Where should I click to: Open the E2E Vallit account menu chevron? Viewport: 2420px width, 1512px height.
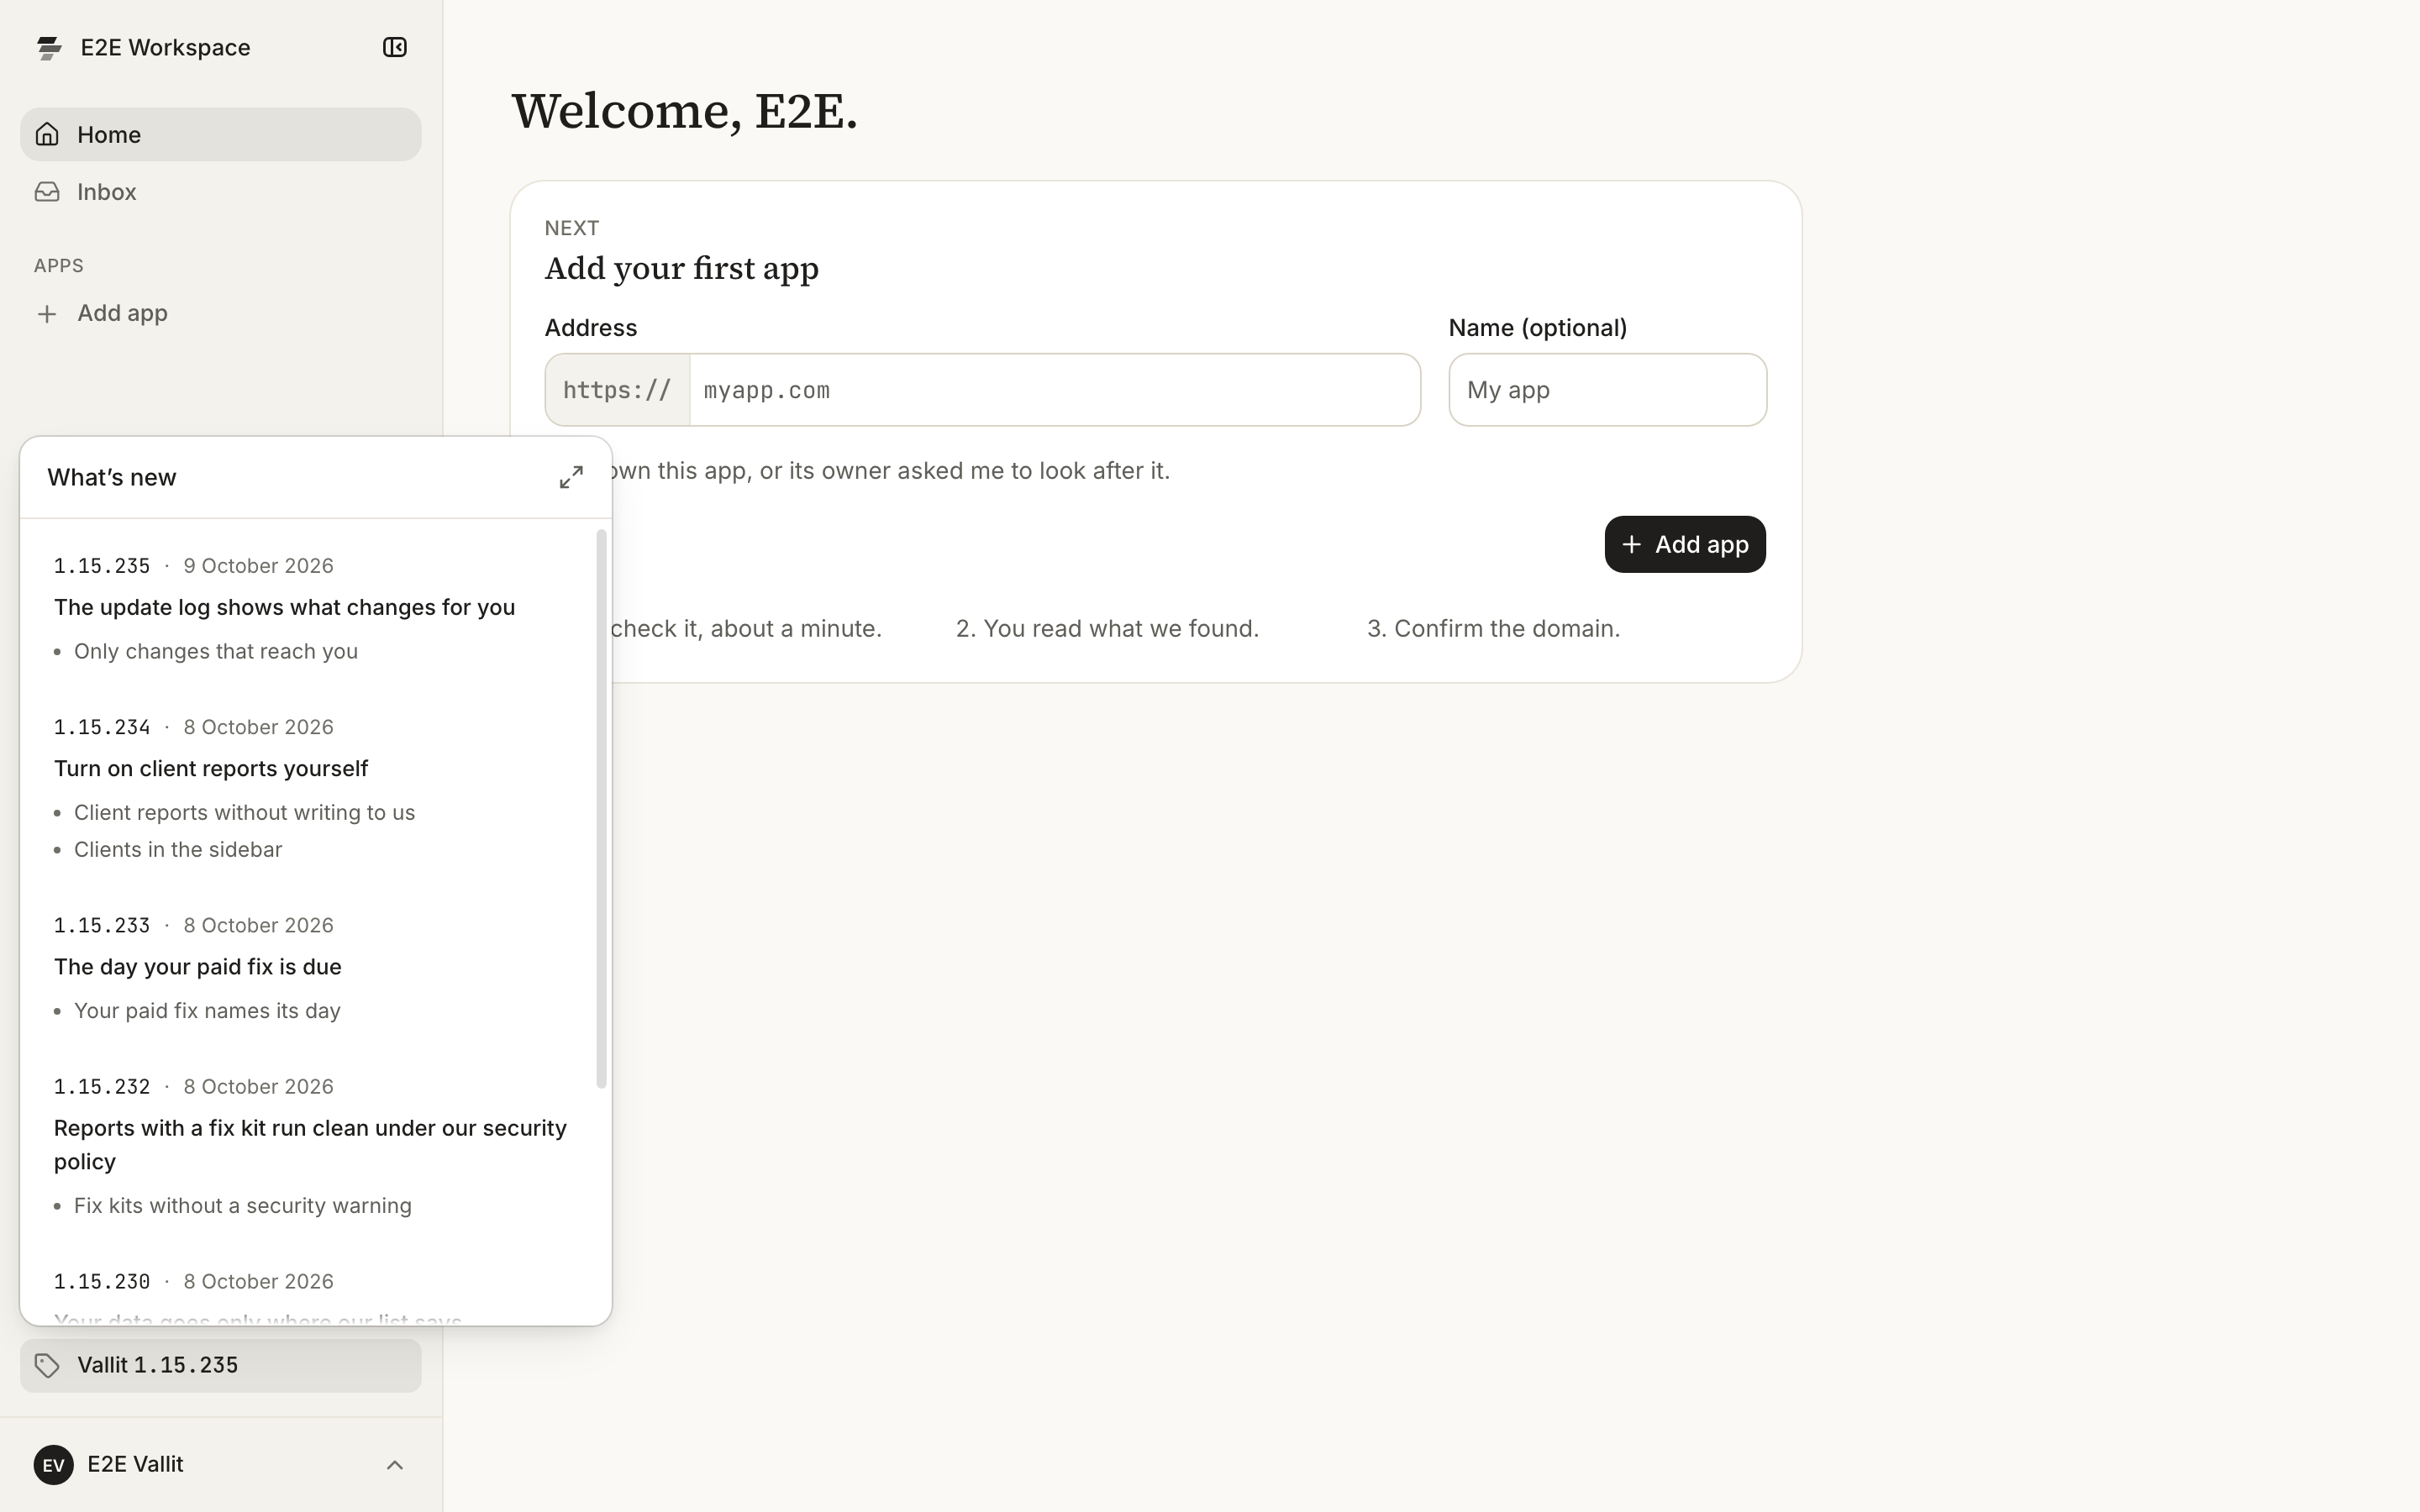click(x=395, y=1465)
